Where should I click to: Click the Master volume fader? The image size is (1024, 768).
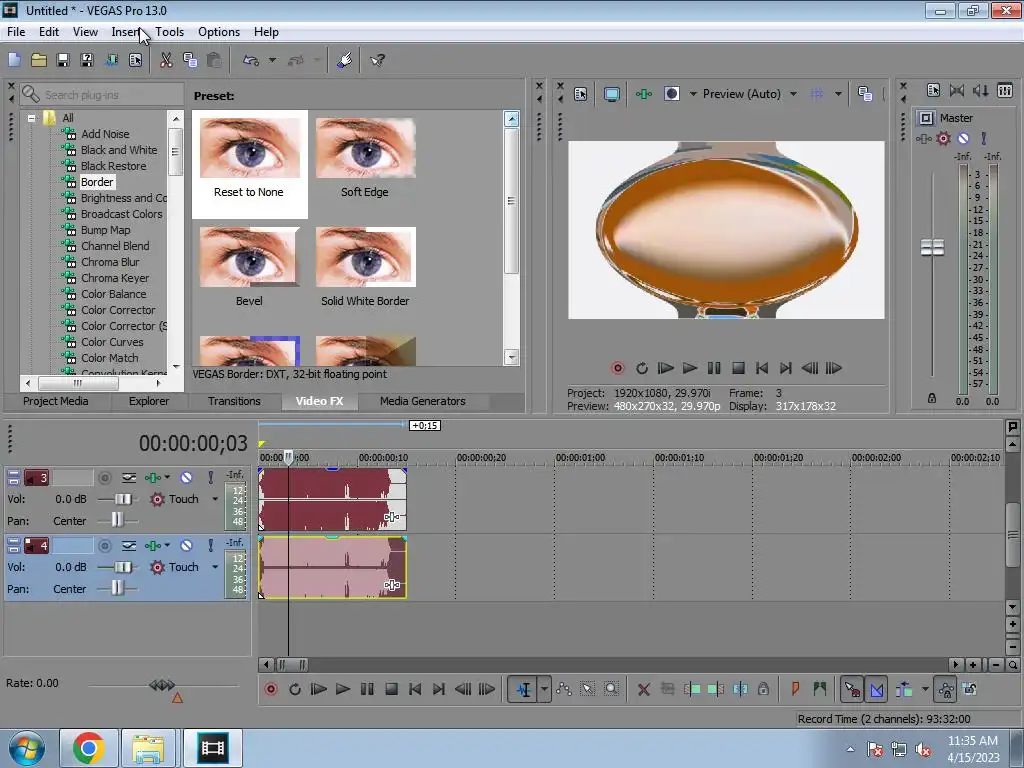click(x=933, y=248)
